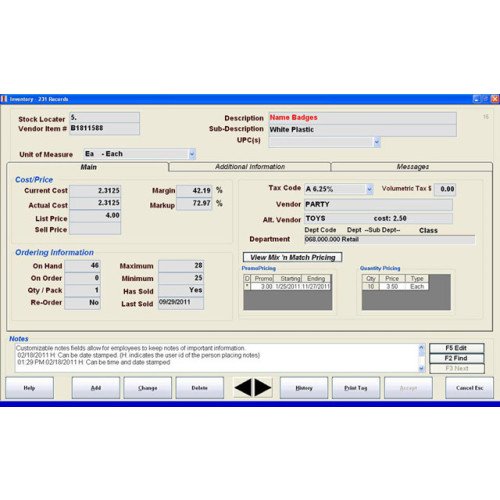The image size is (500, 500).
Task: Click the Change button
Action: (148, 388)
